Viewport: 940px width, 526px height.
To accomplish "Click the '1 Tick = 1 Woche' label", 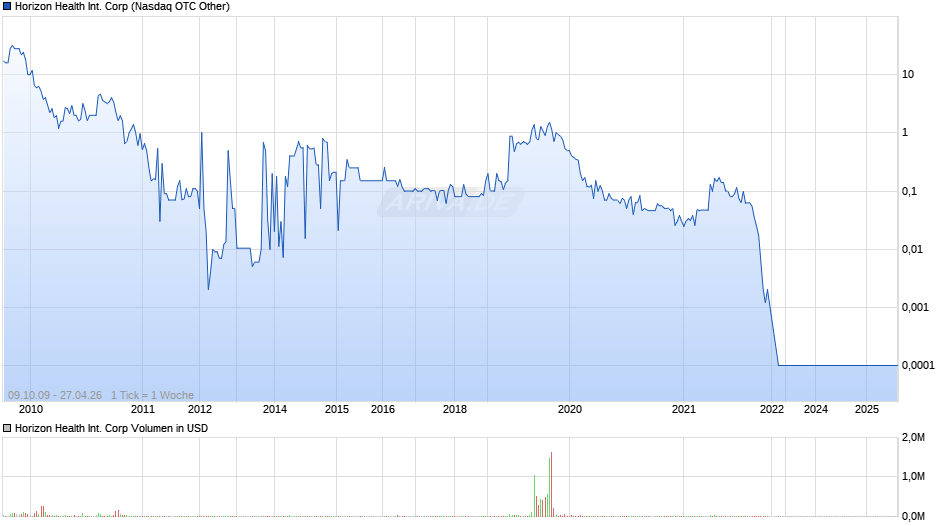I will click(x=152, y=395).
